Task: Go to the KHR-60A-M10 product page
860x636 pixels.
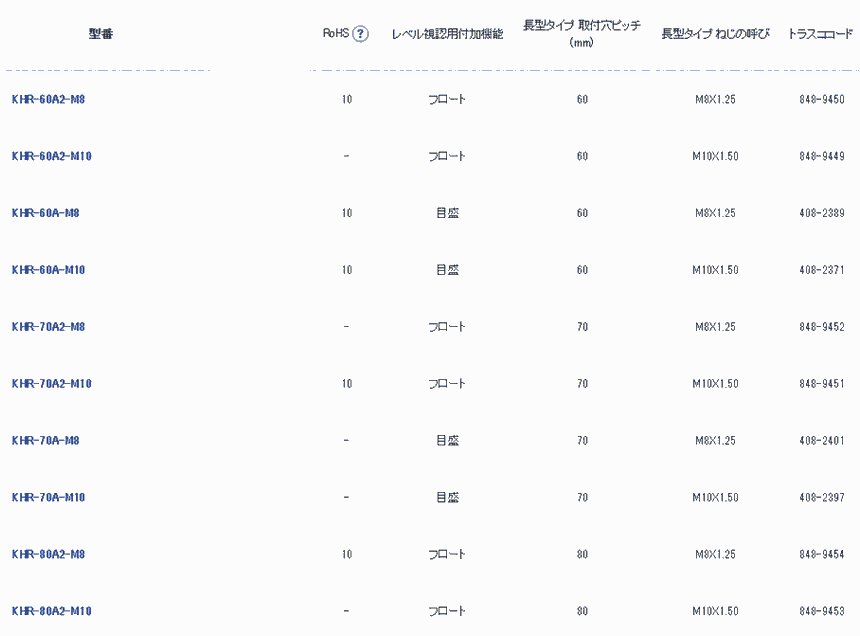Action: 48,270
